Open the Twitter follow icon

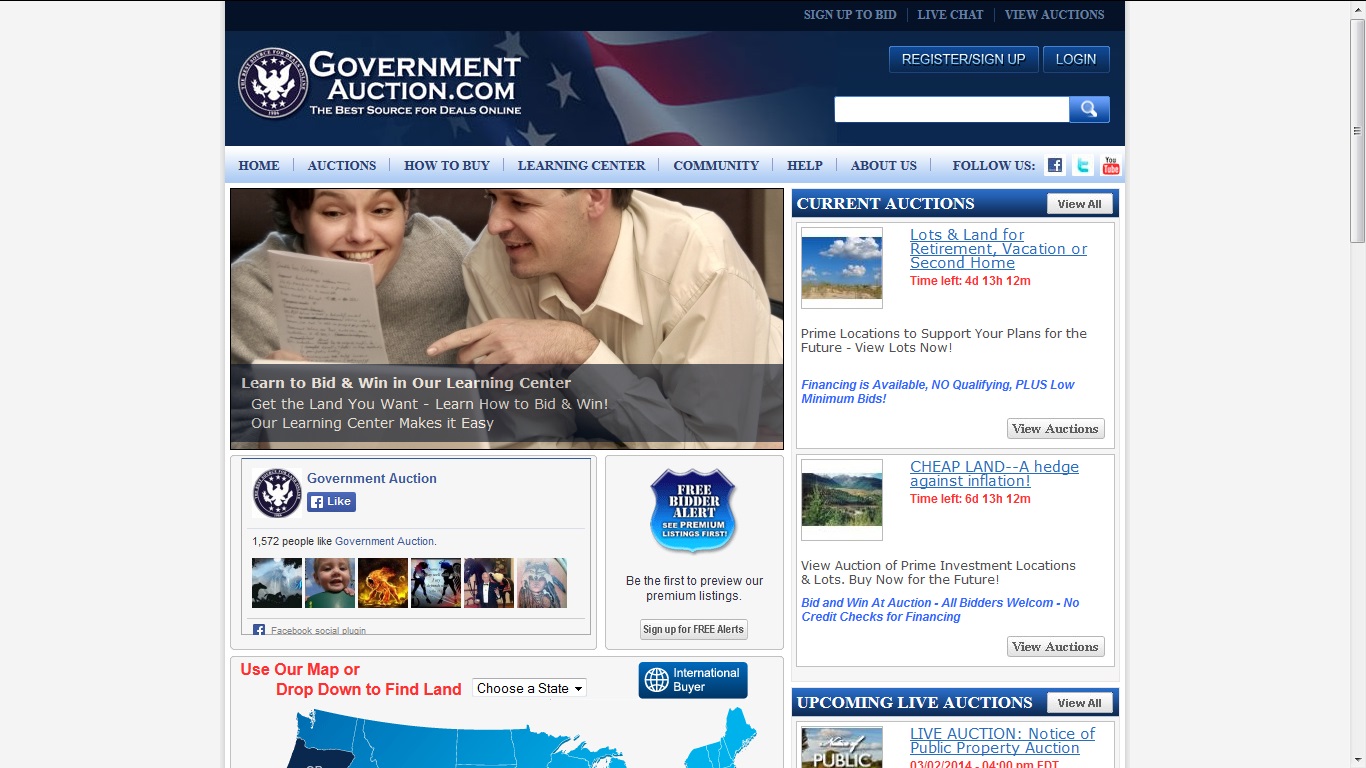(1082, 165)
